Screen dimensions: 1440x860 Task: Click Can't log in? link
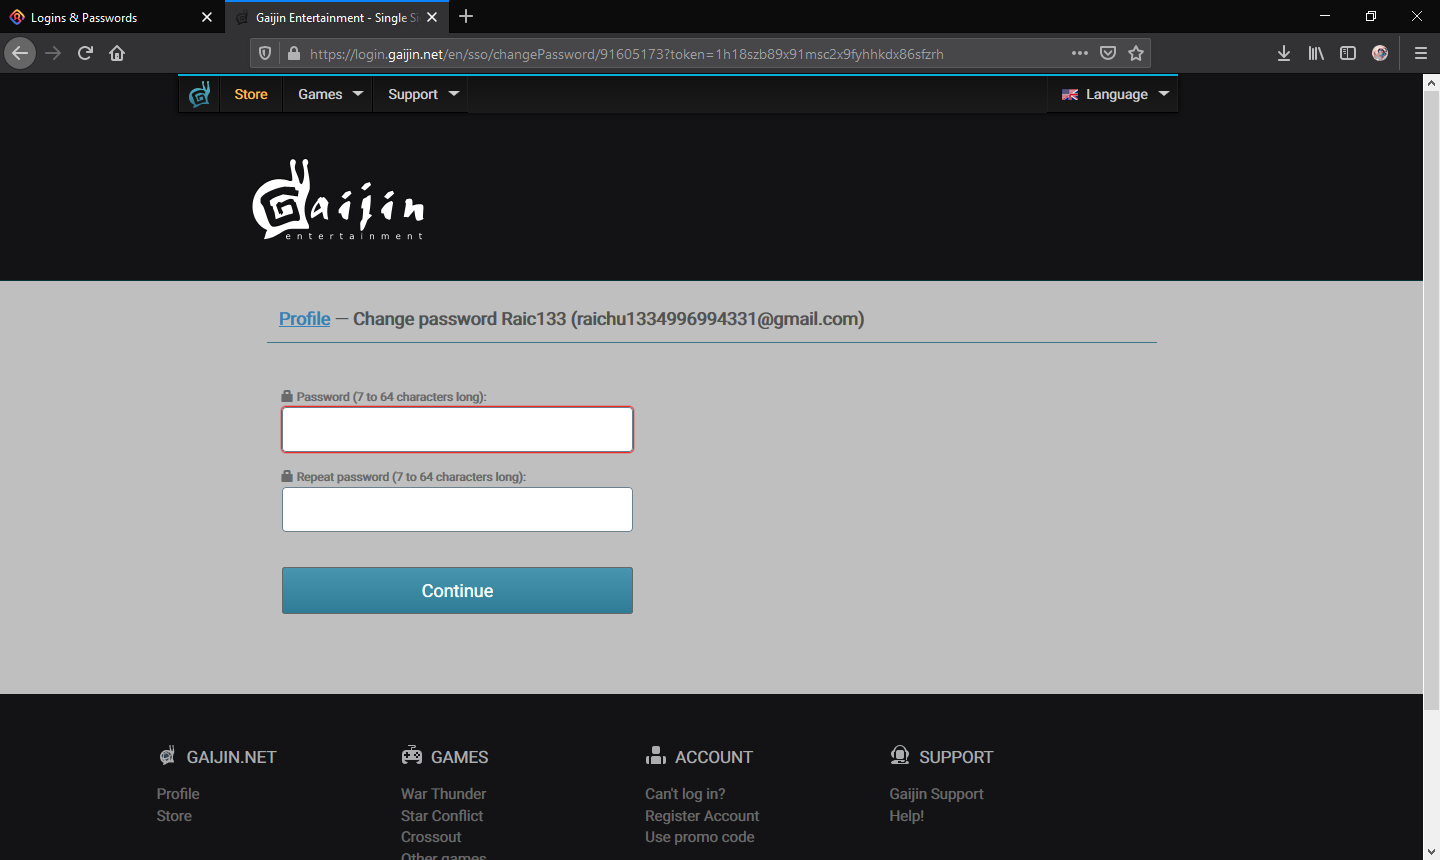point(685,794)
